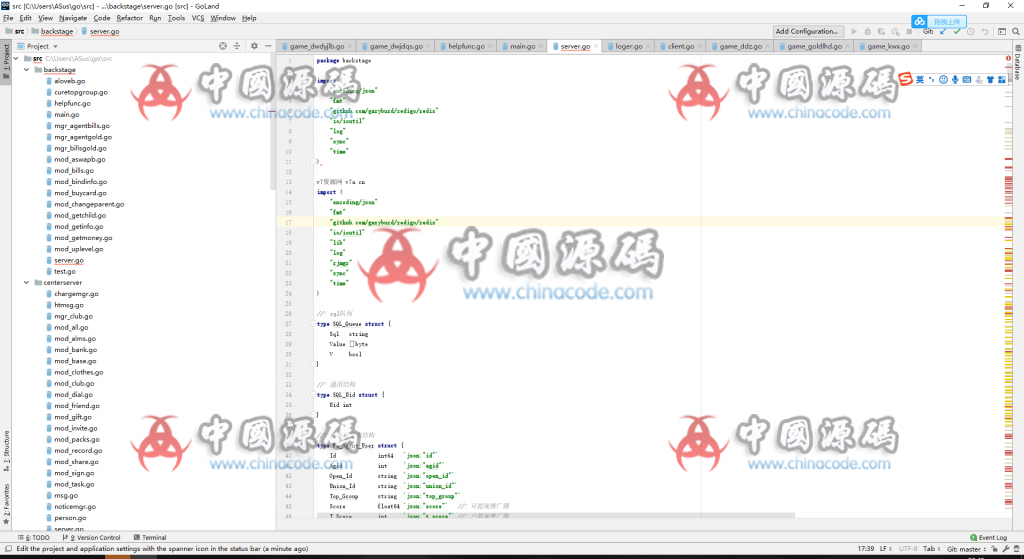Open the Project view dropdown arrow
1024x559 pixels.
tap(55, 46)
